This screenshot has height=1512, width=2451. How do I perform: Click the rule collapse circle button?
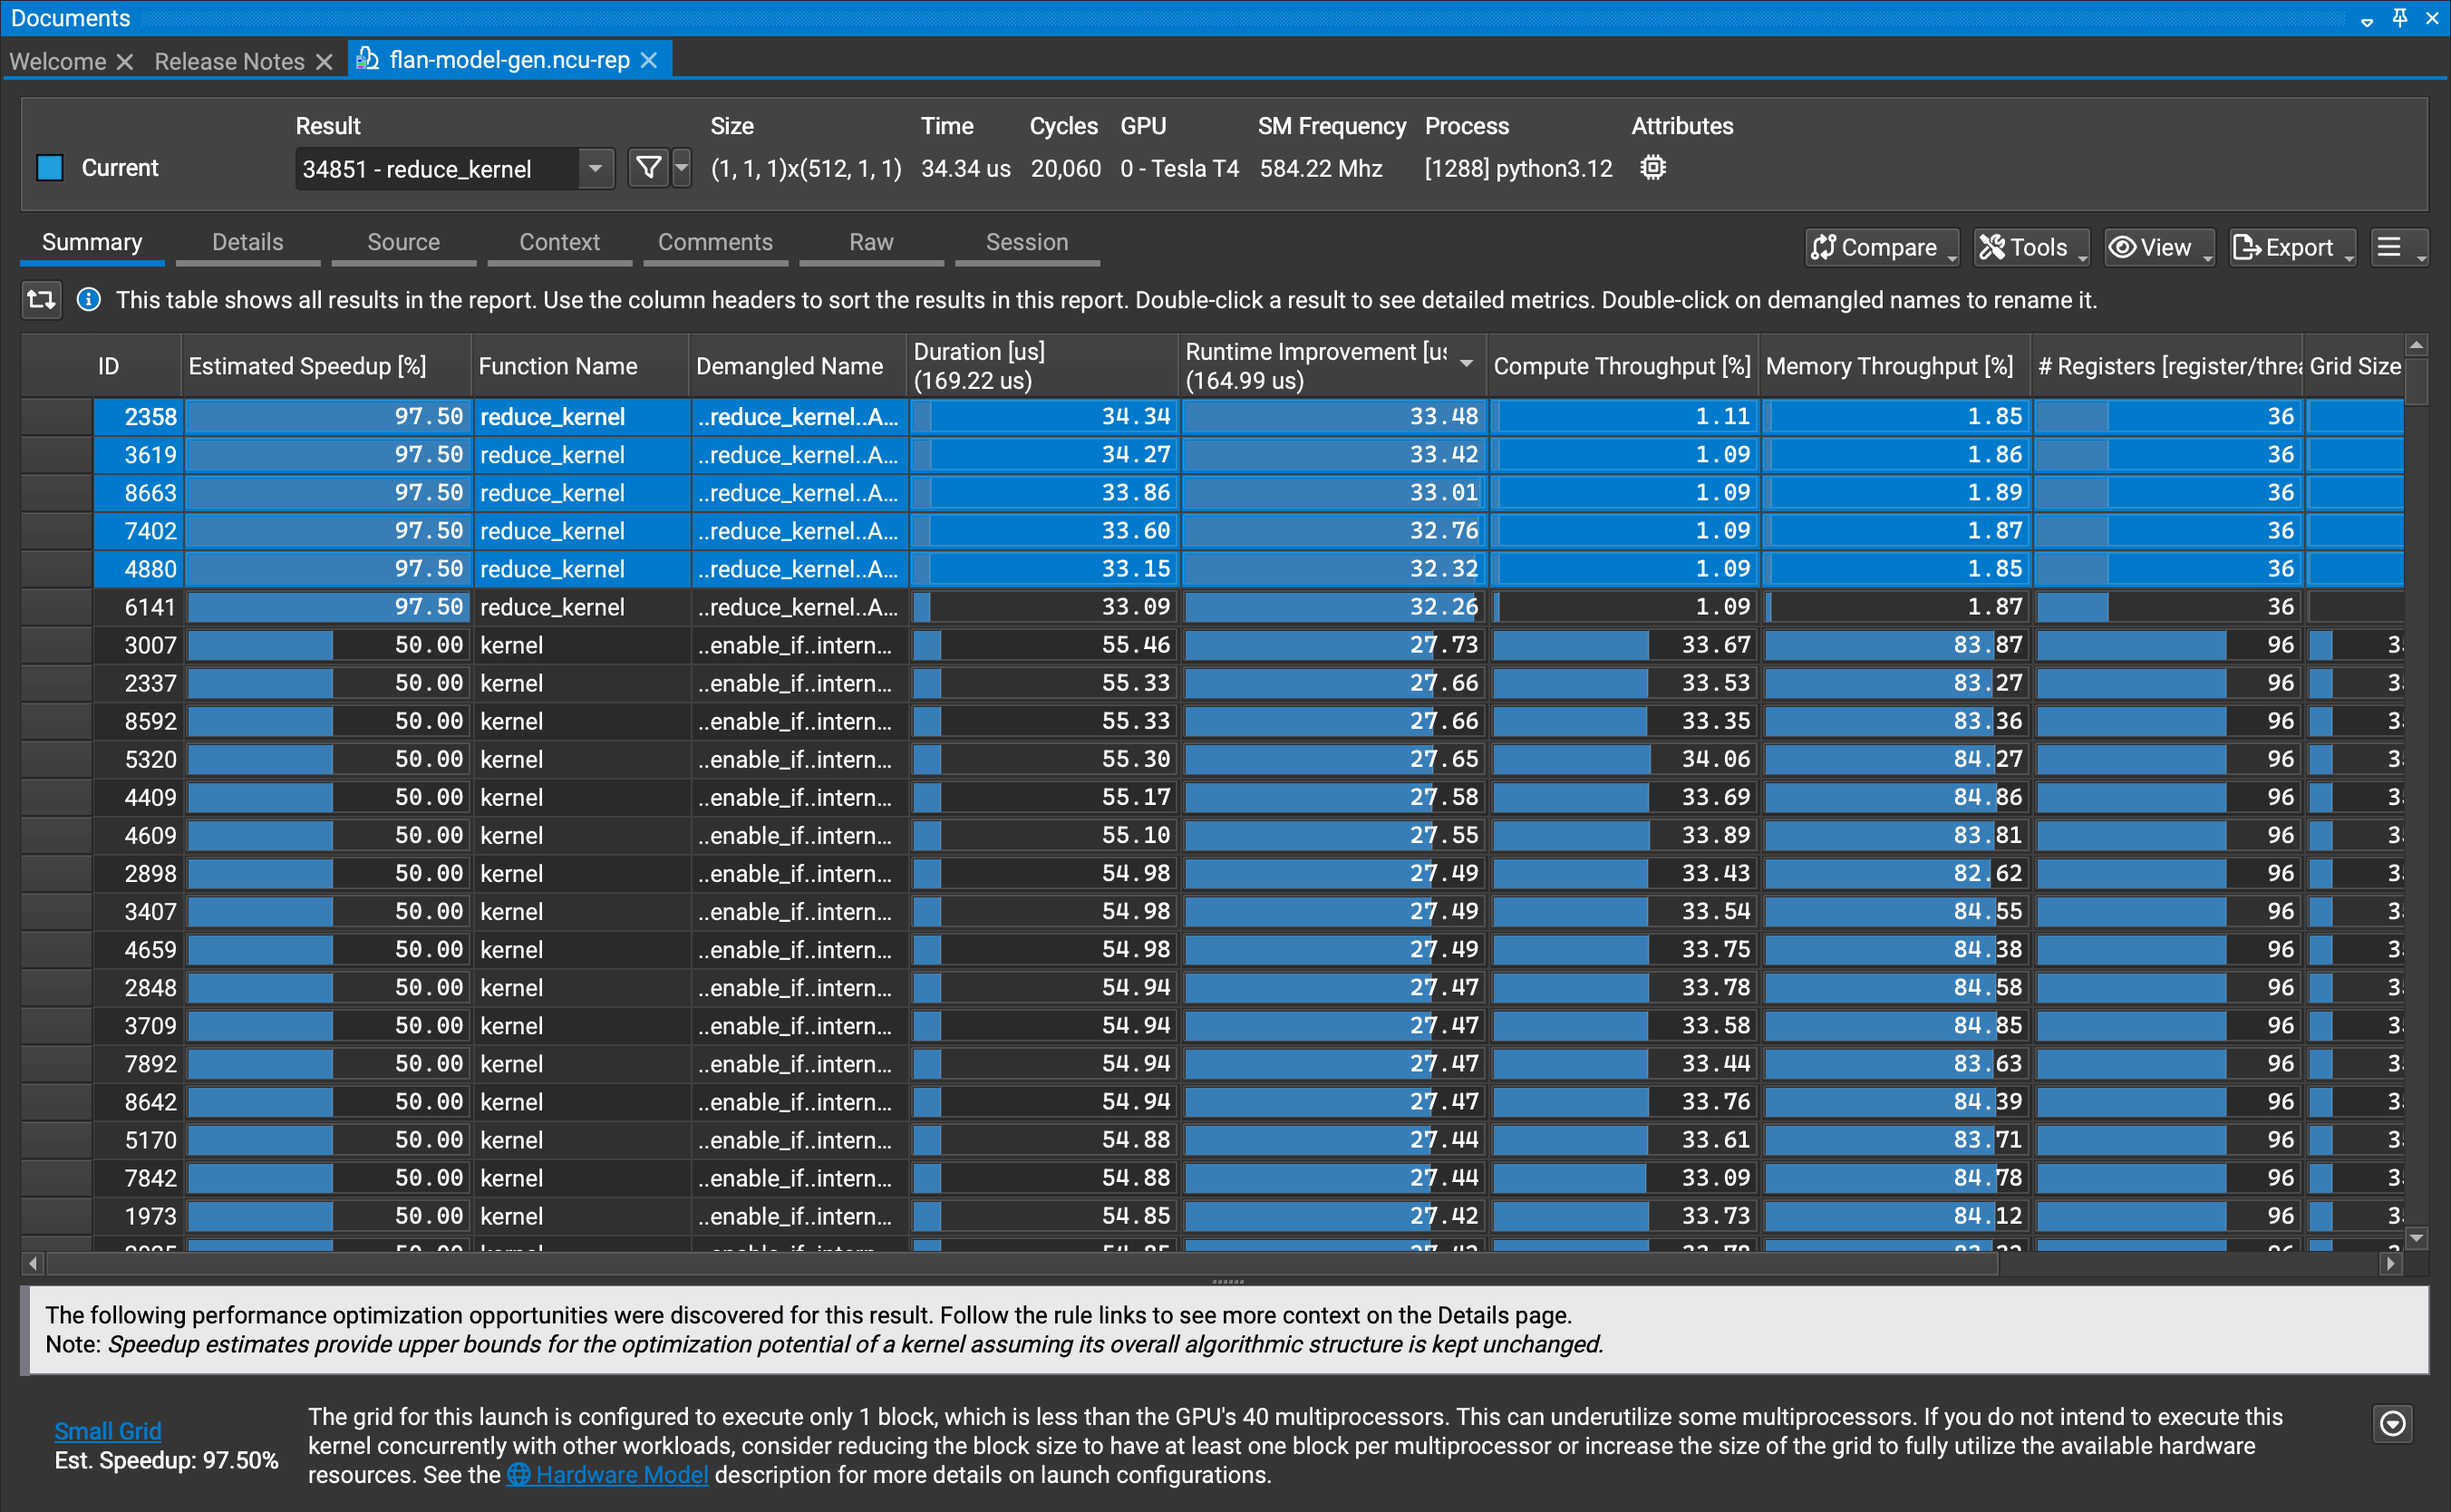(2392, 1423)
